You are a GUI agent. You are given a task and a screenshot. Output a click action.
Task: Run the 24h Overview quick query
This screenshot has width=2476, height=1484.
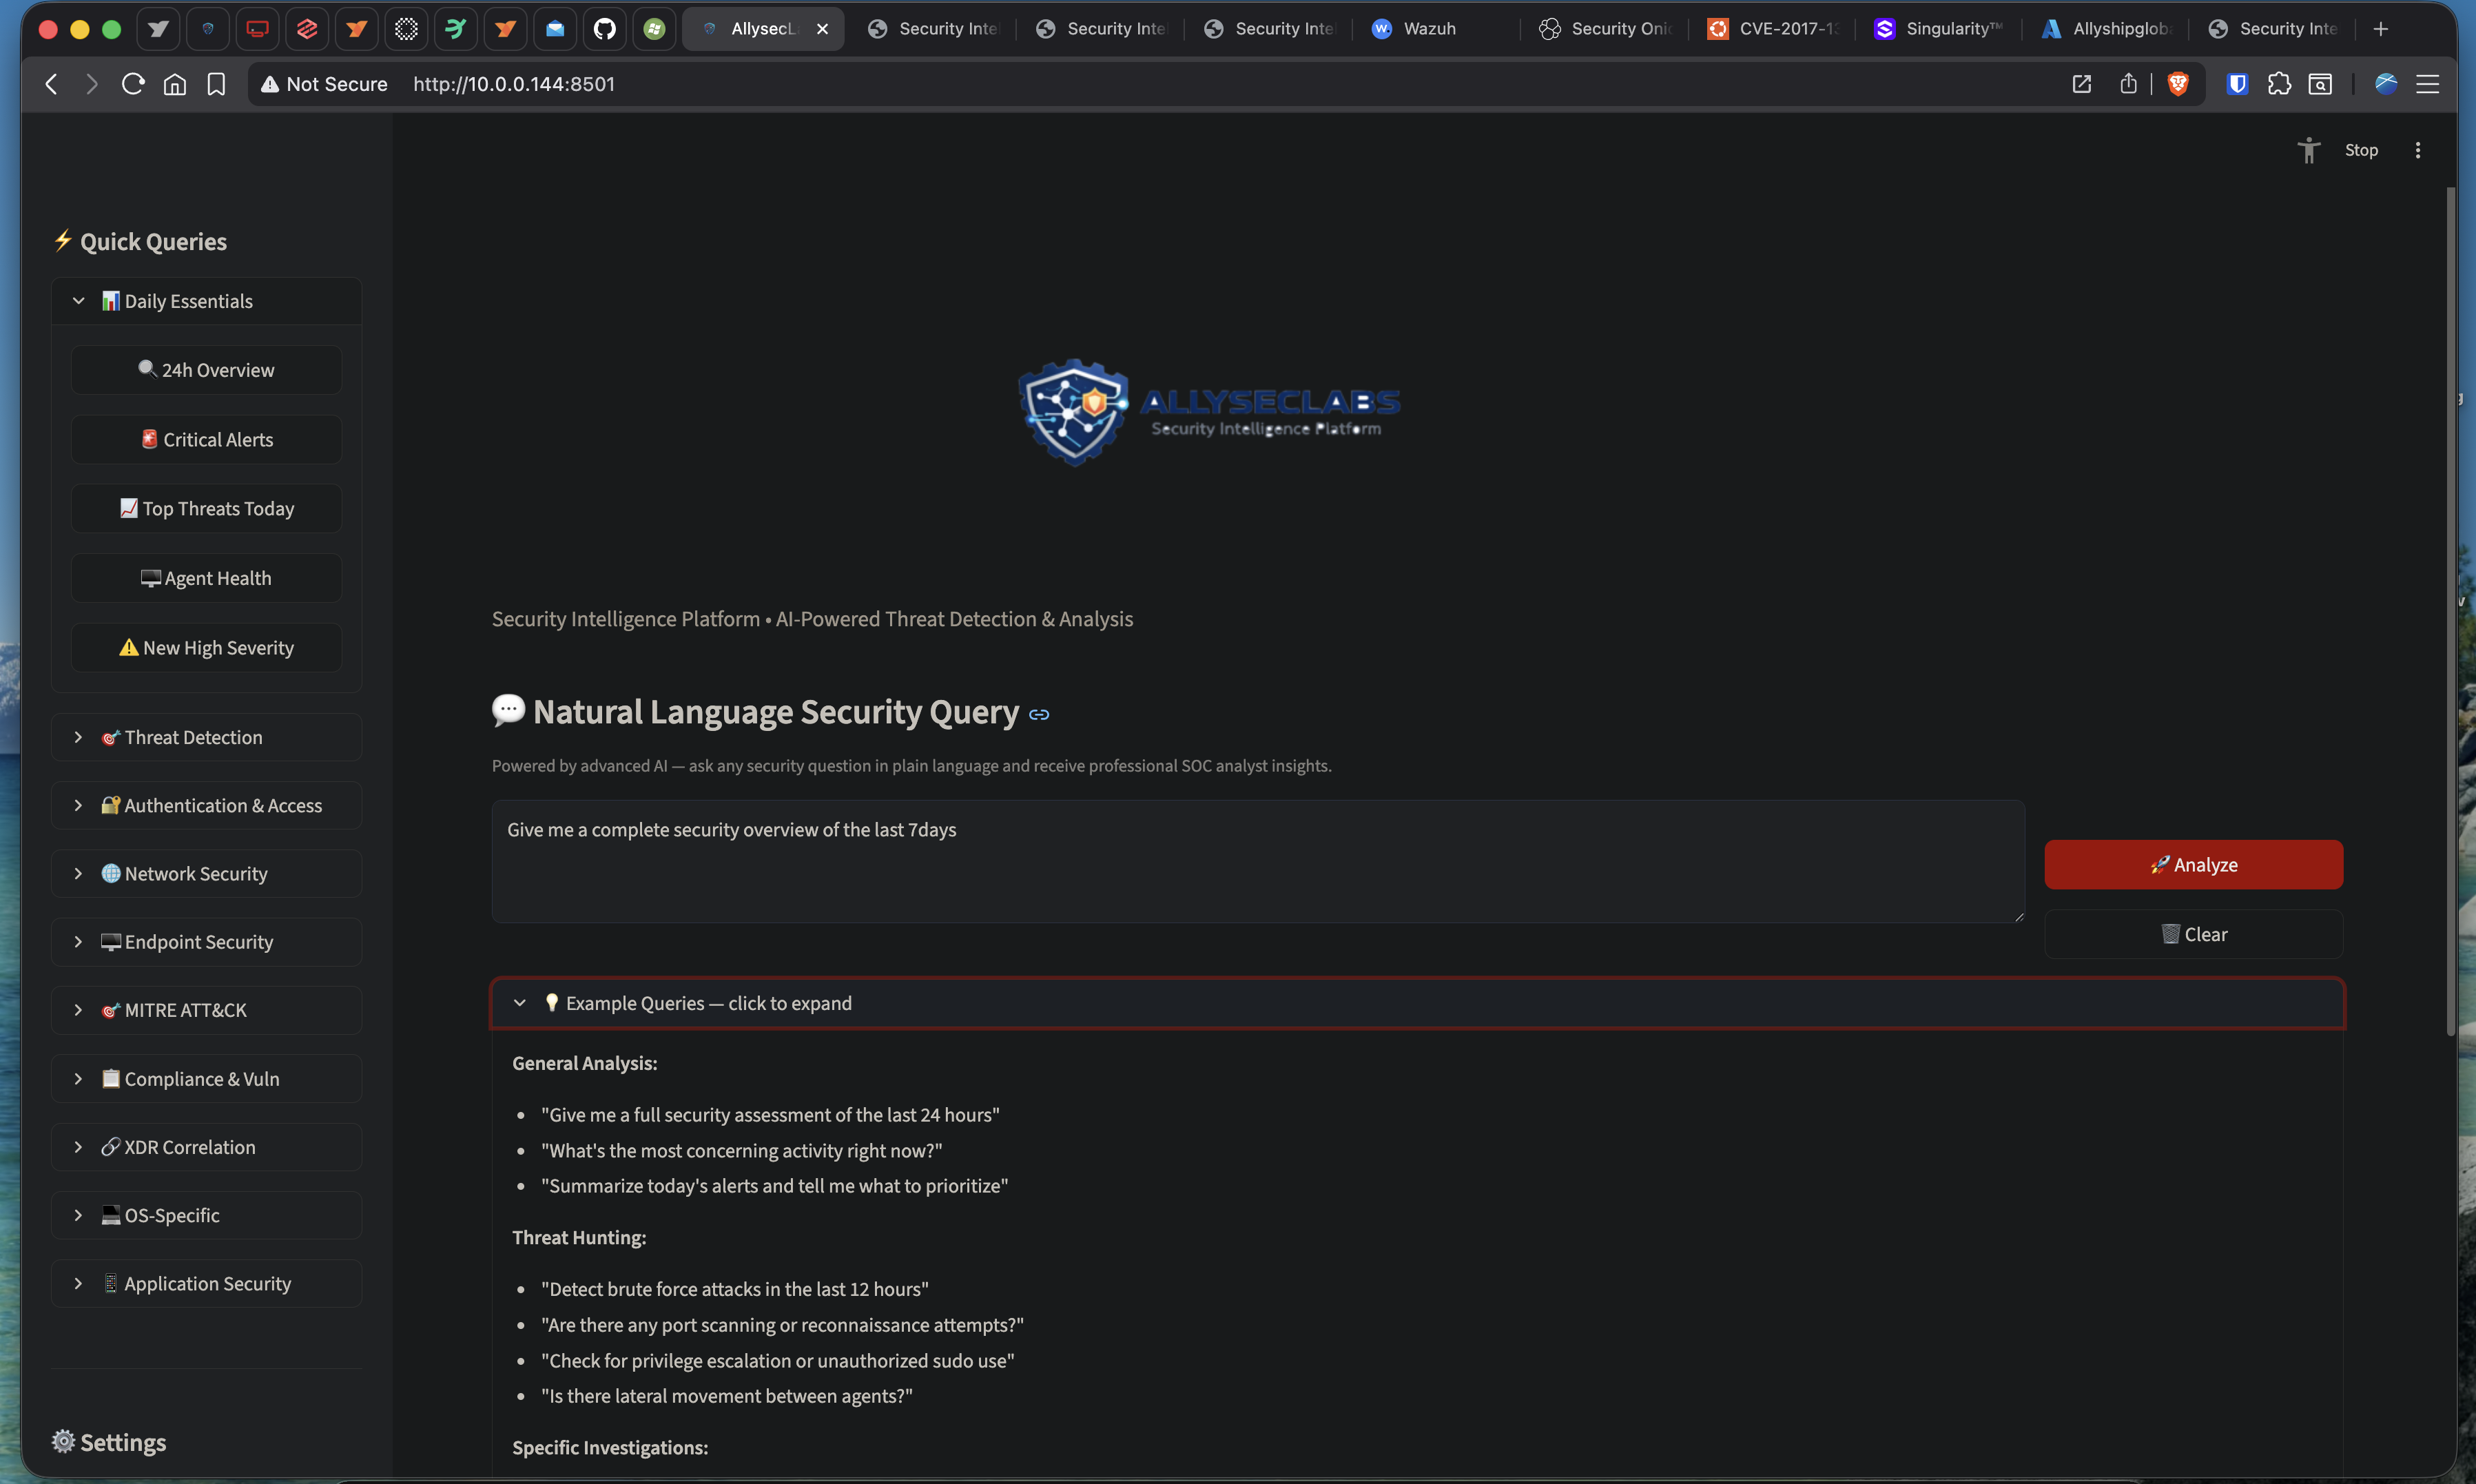pos(206,370)
